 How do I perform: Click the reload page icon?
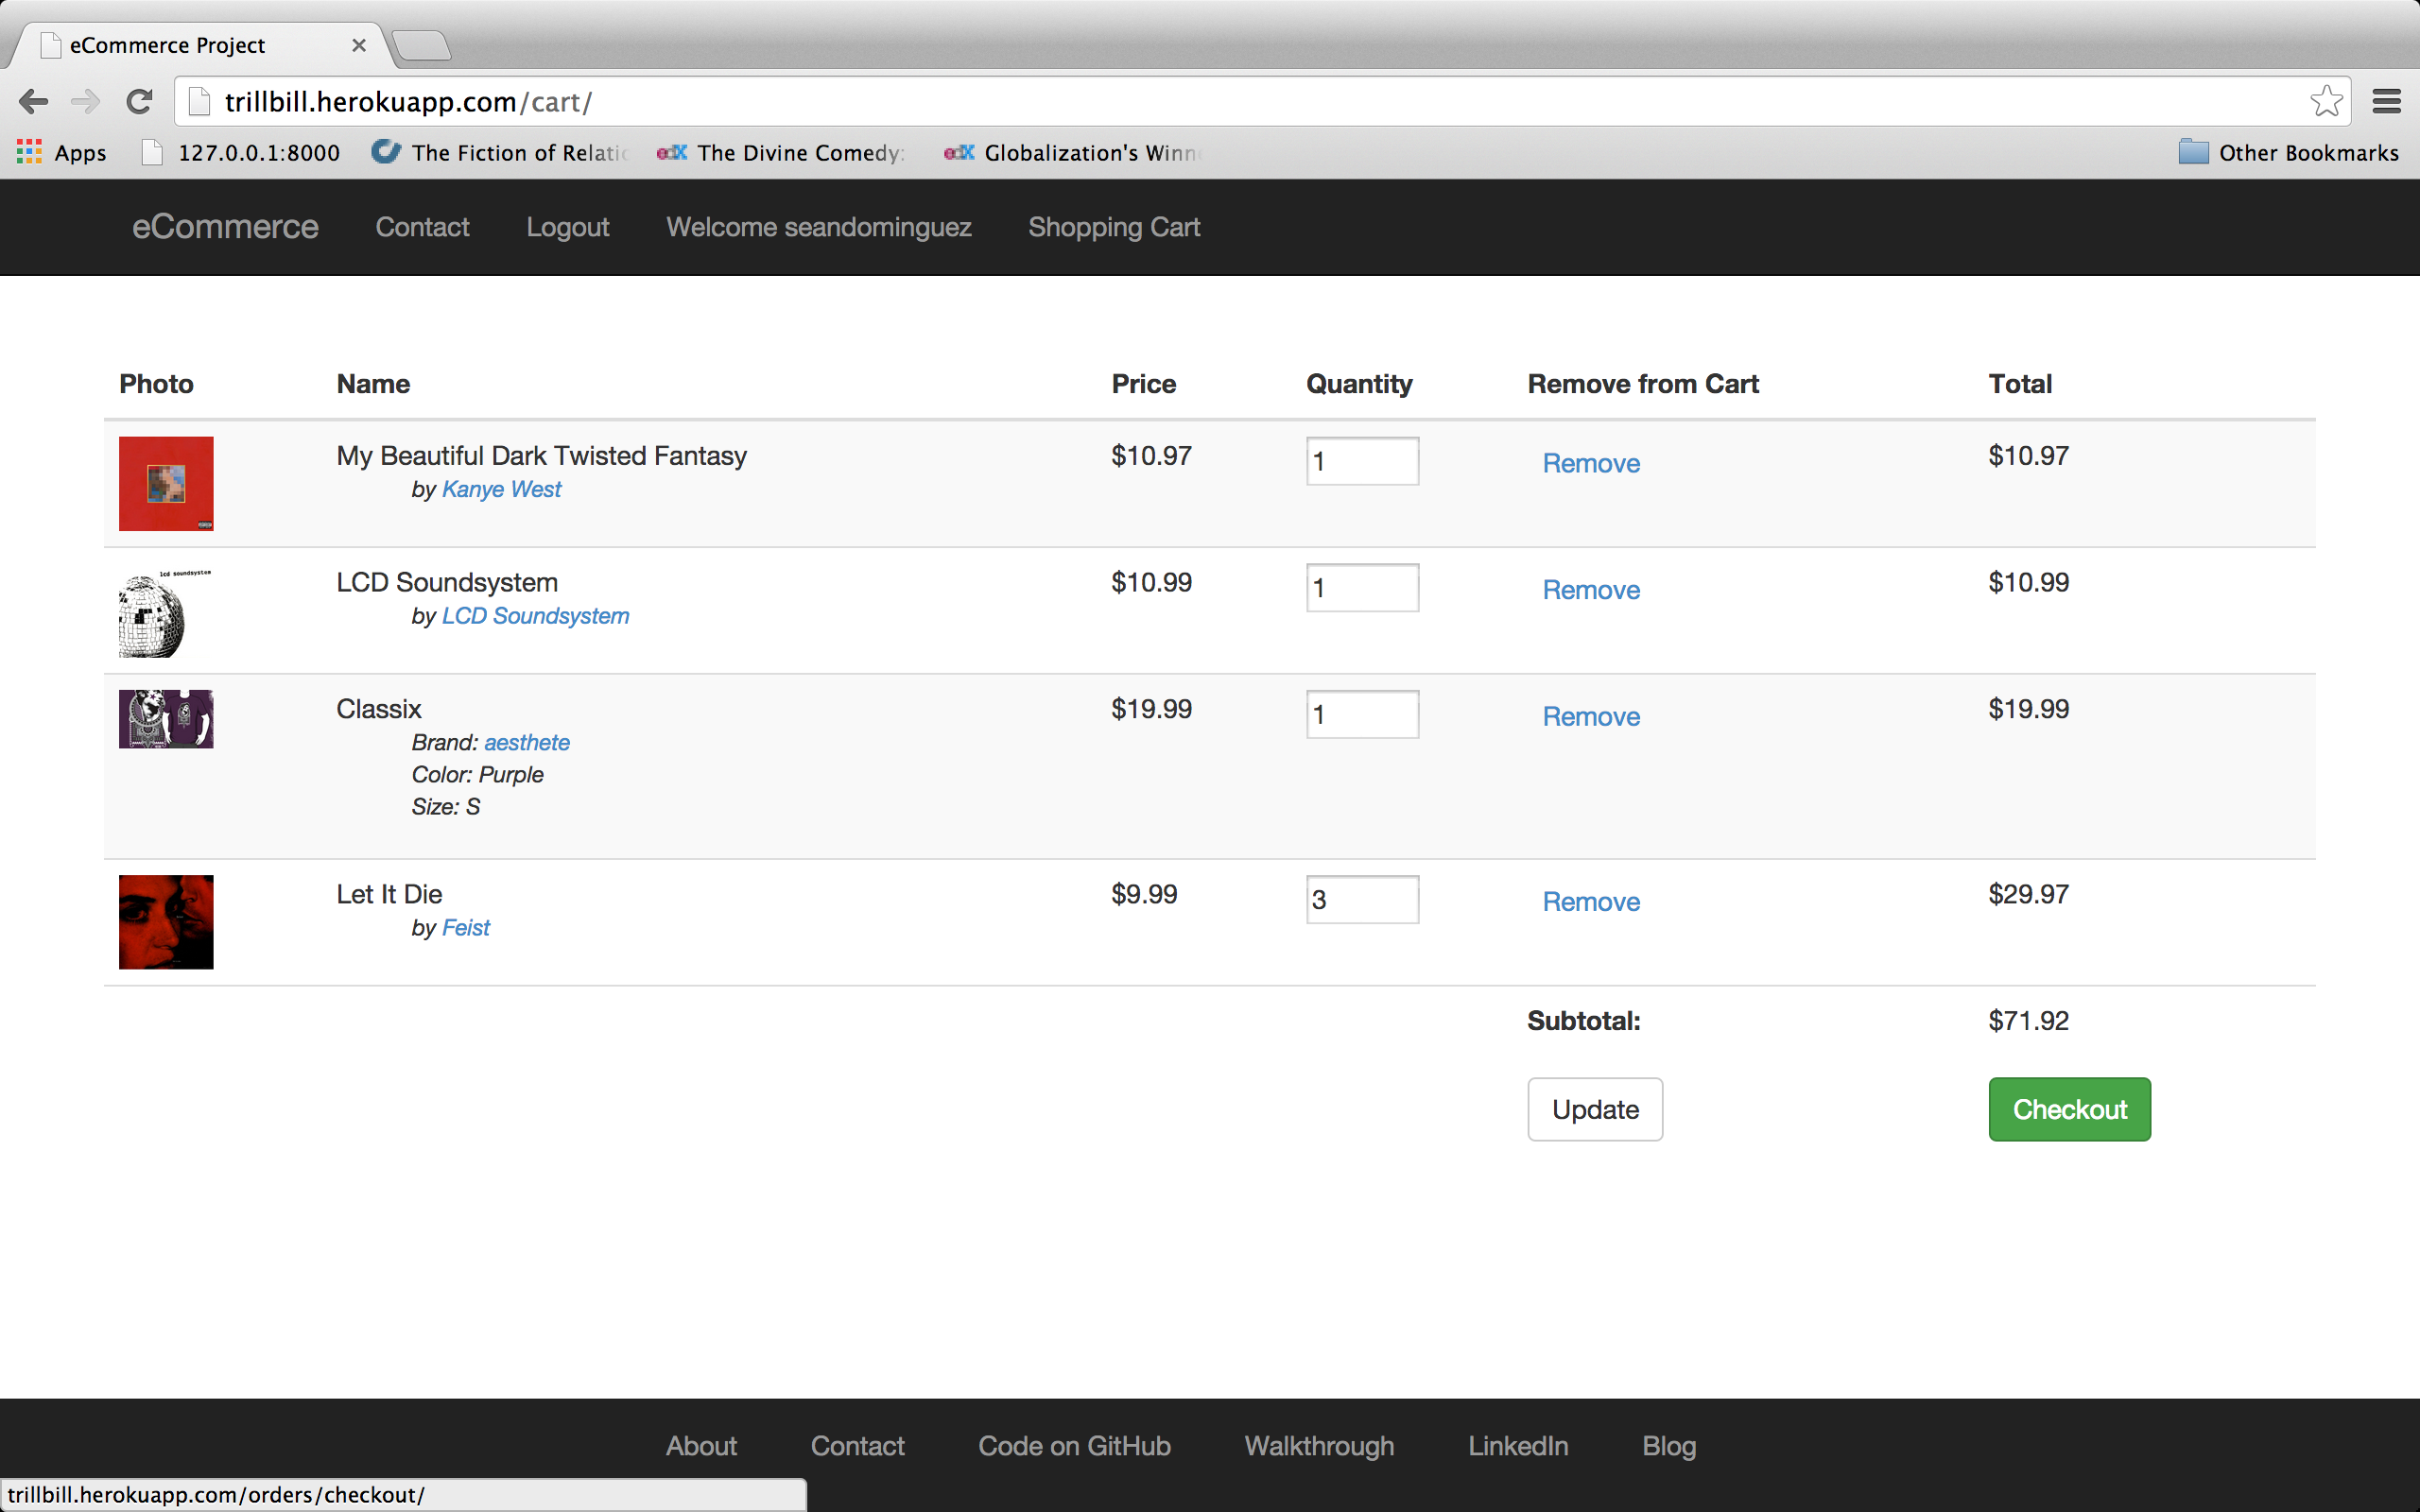click(x=139, y=101)
